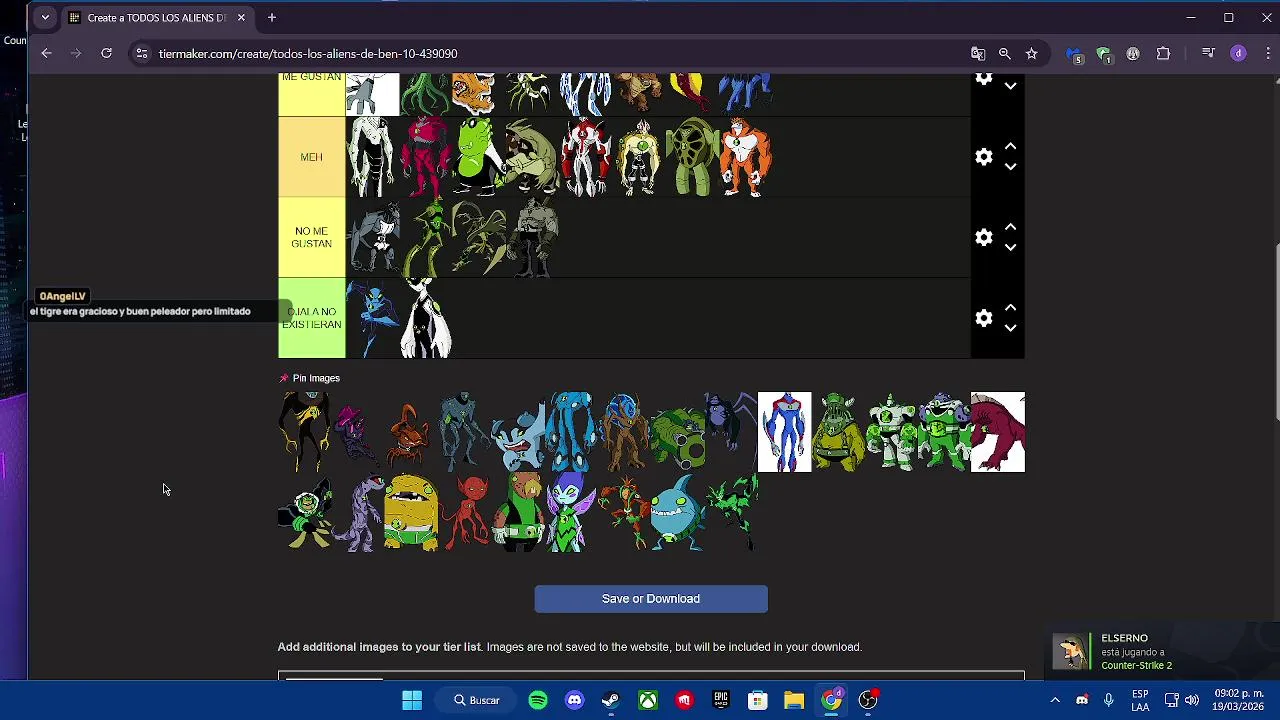Open Steam from the taskbar
Screen dimensions: 1280x720
click(x=611, y=700)
